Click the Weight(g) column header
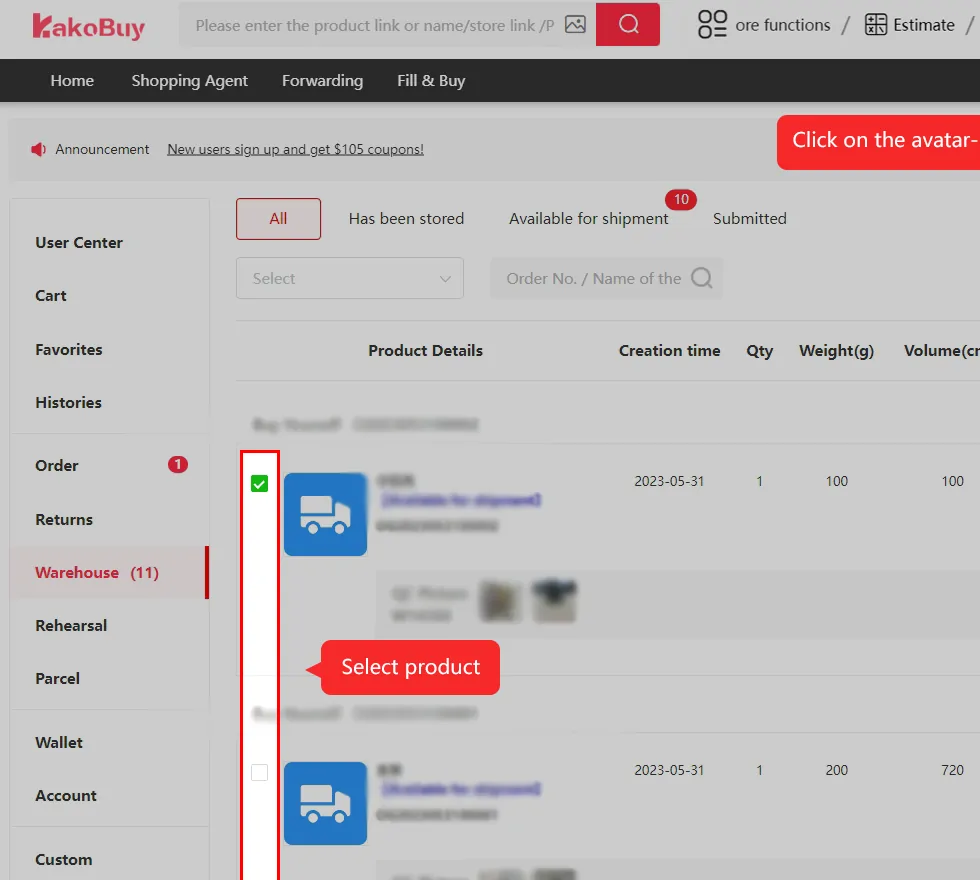 836,351
